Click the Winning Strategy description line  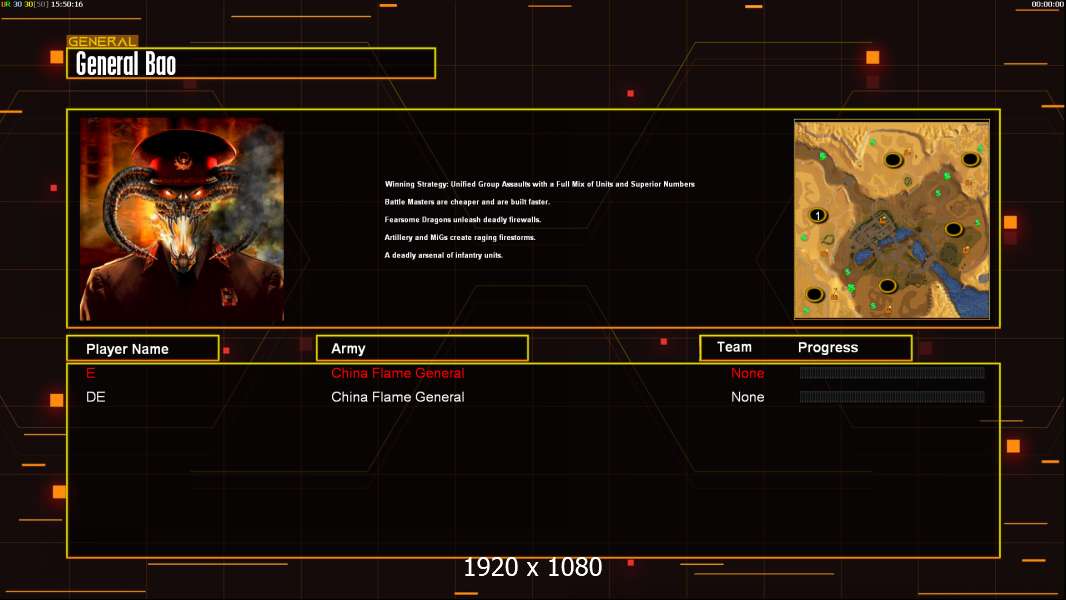(540, 184)
